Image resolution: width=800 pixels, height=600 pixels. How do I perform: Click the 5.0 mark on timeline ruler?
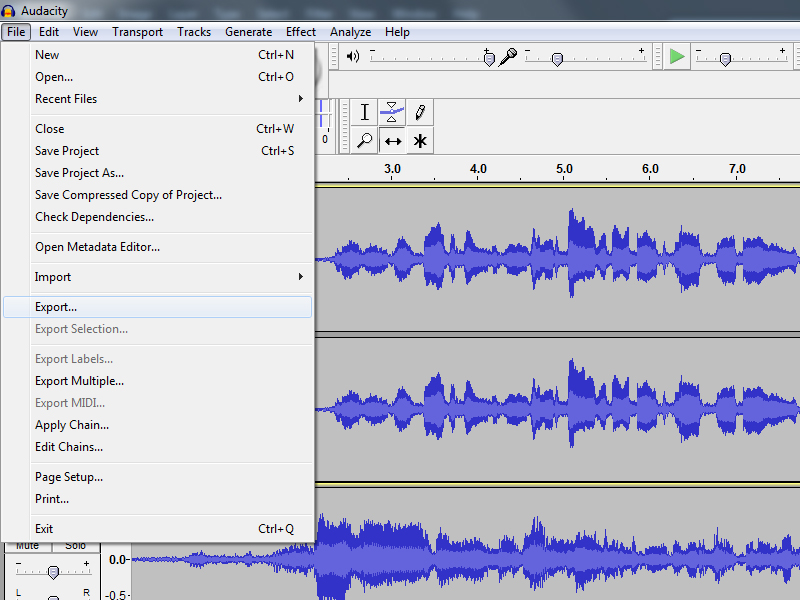coord(564,169)
